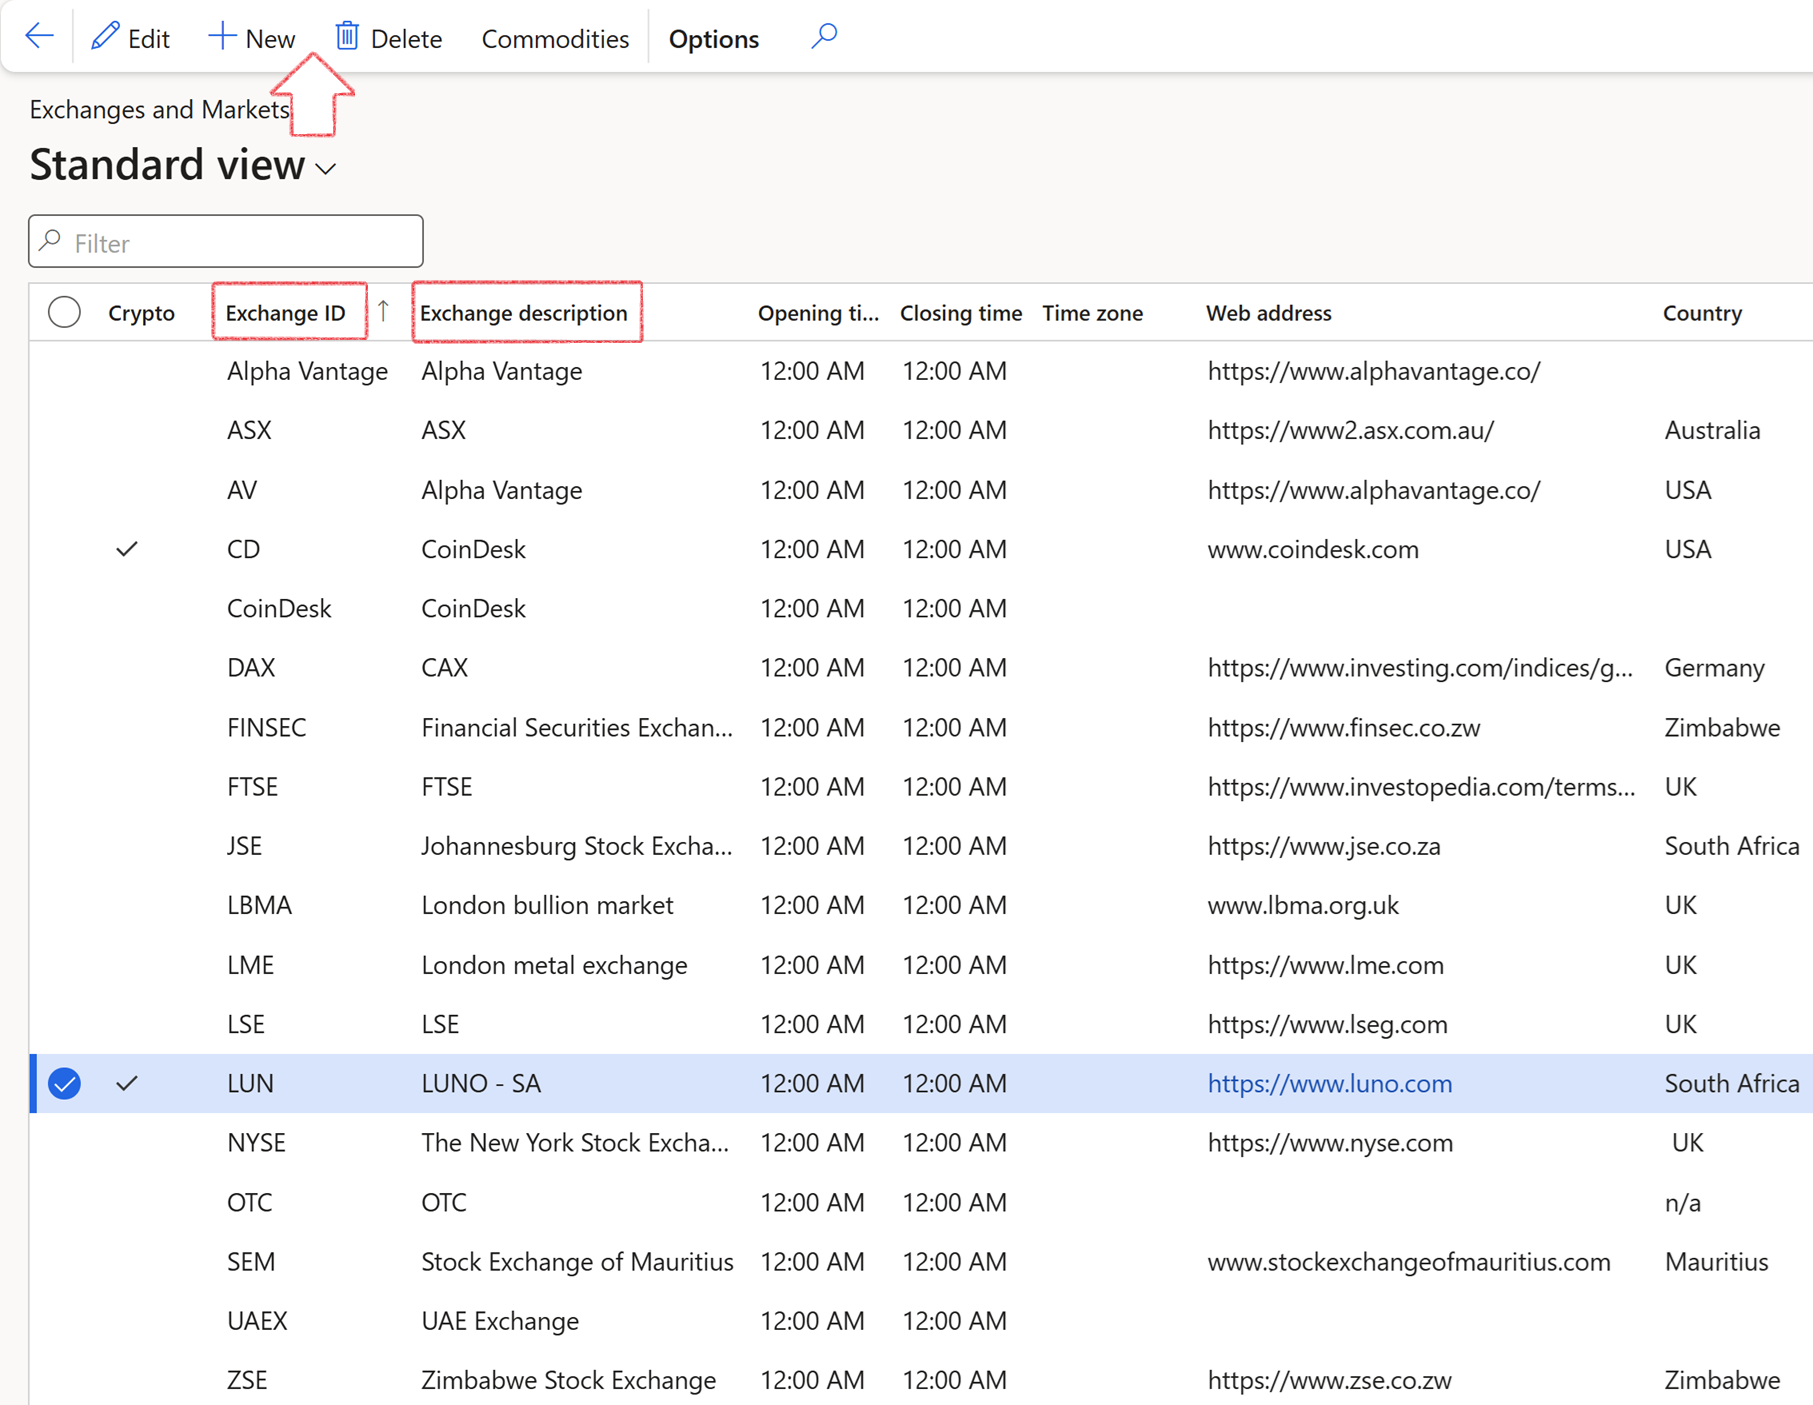Select the LSE exchange ID cell
Image resolution: width=1813 pixels, height=1405 pixels.
[x=245, y=1024]
